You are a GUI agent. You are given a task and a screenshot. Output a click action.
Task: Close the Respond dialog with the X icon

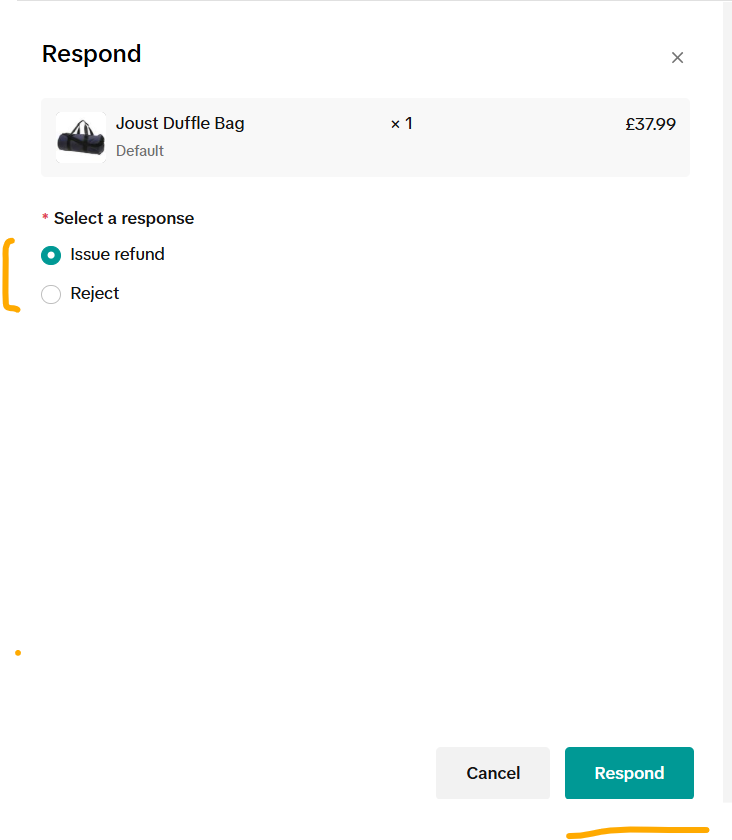(x=677, y=57)
